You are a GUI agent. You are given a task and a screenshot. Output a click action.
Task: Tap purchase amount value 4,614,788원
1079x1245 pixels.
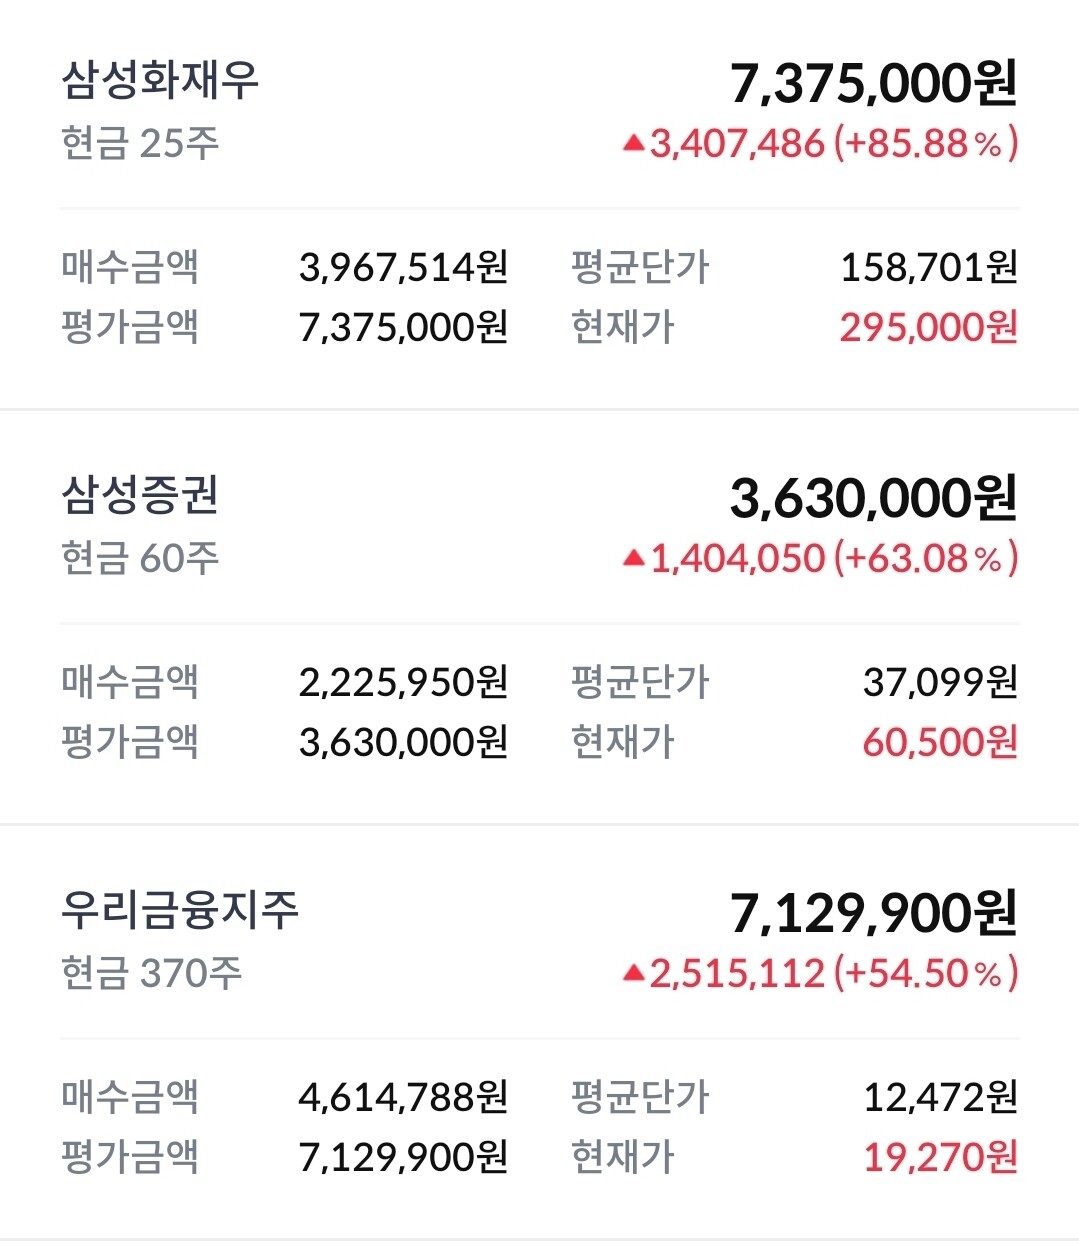pyautogui.click(x=403, y=1098)
